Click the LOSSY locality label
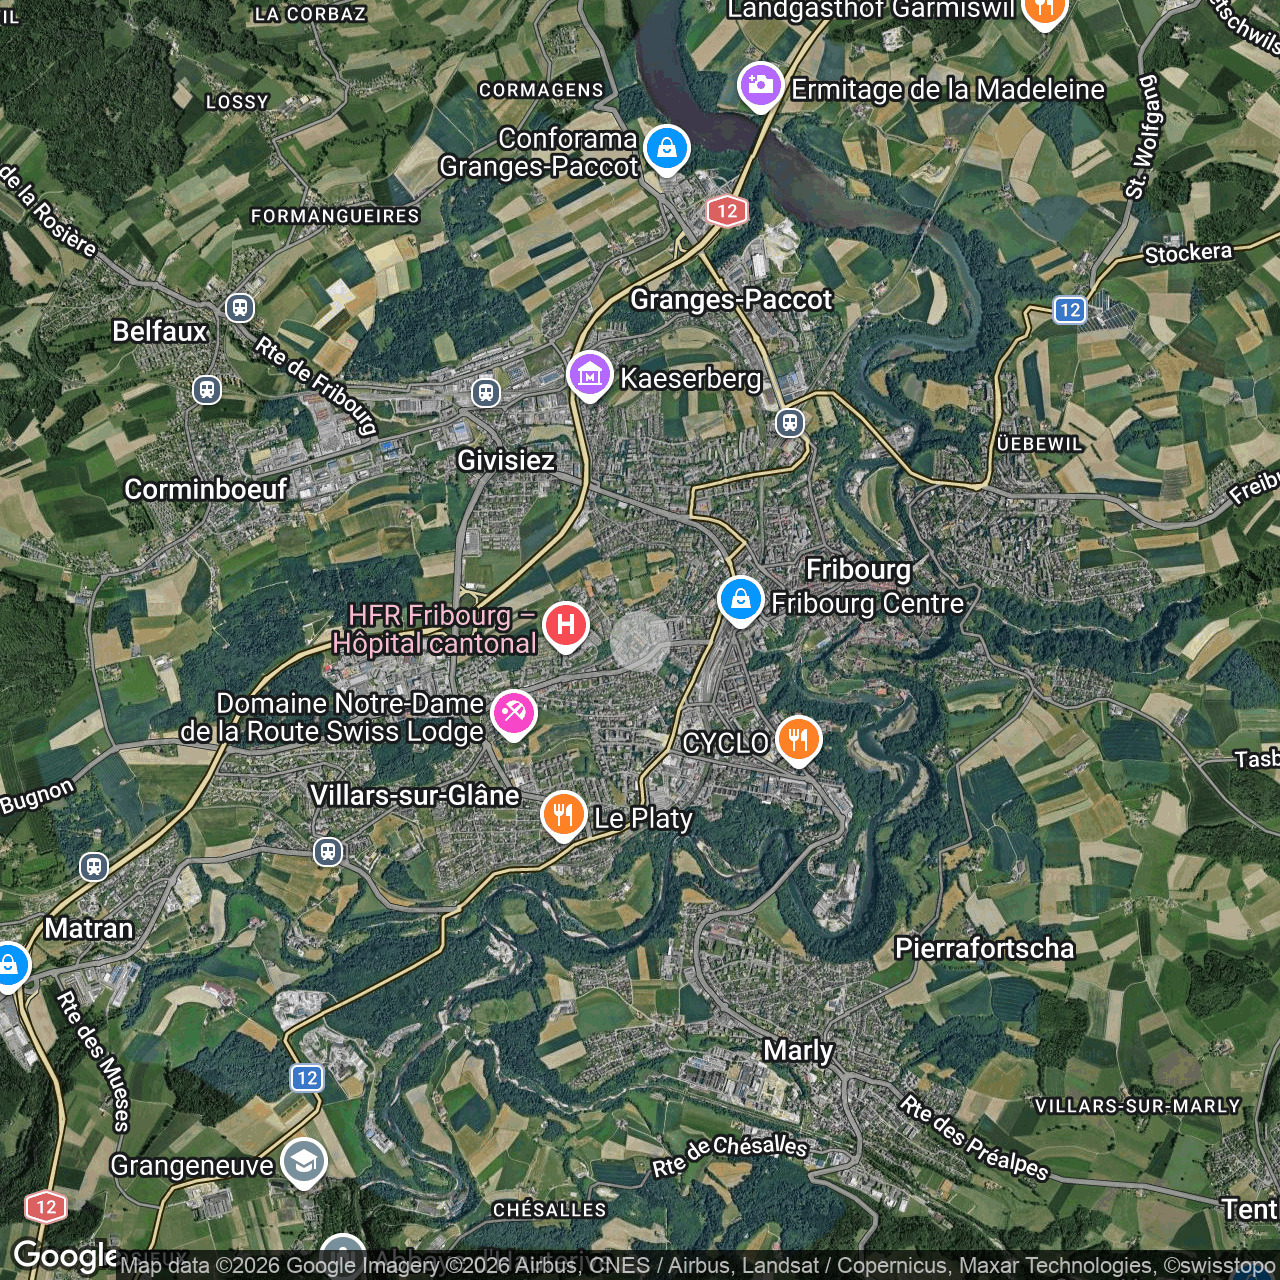The height and width of the screenshot is (1280, 1280). tap(237, 102)
